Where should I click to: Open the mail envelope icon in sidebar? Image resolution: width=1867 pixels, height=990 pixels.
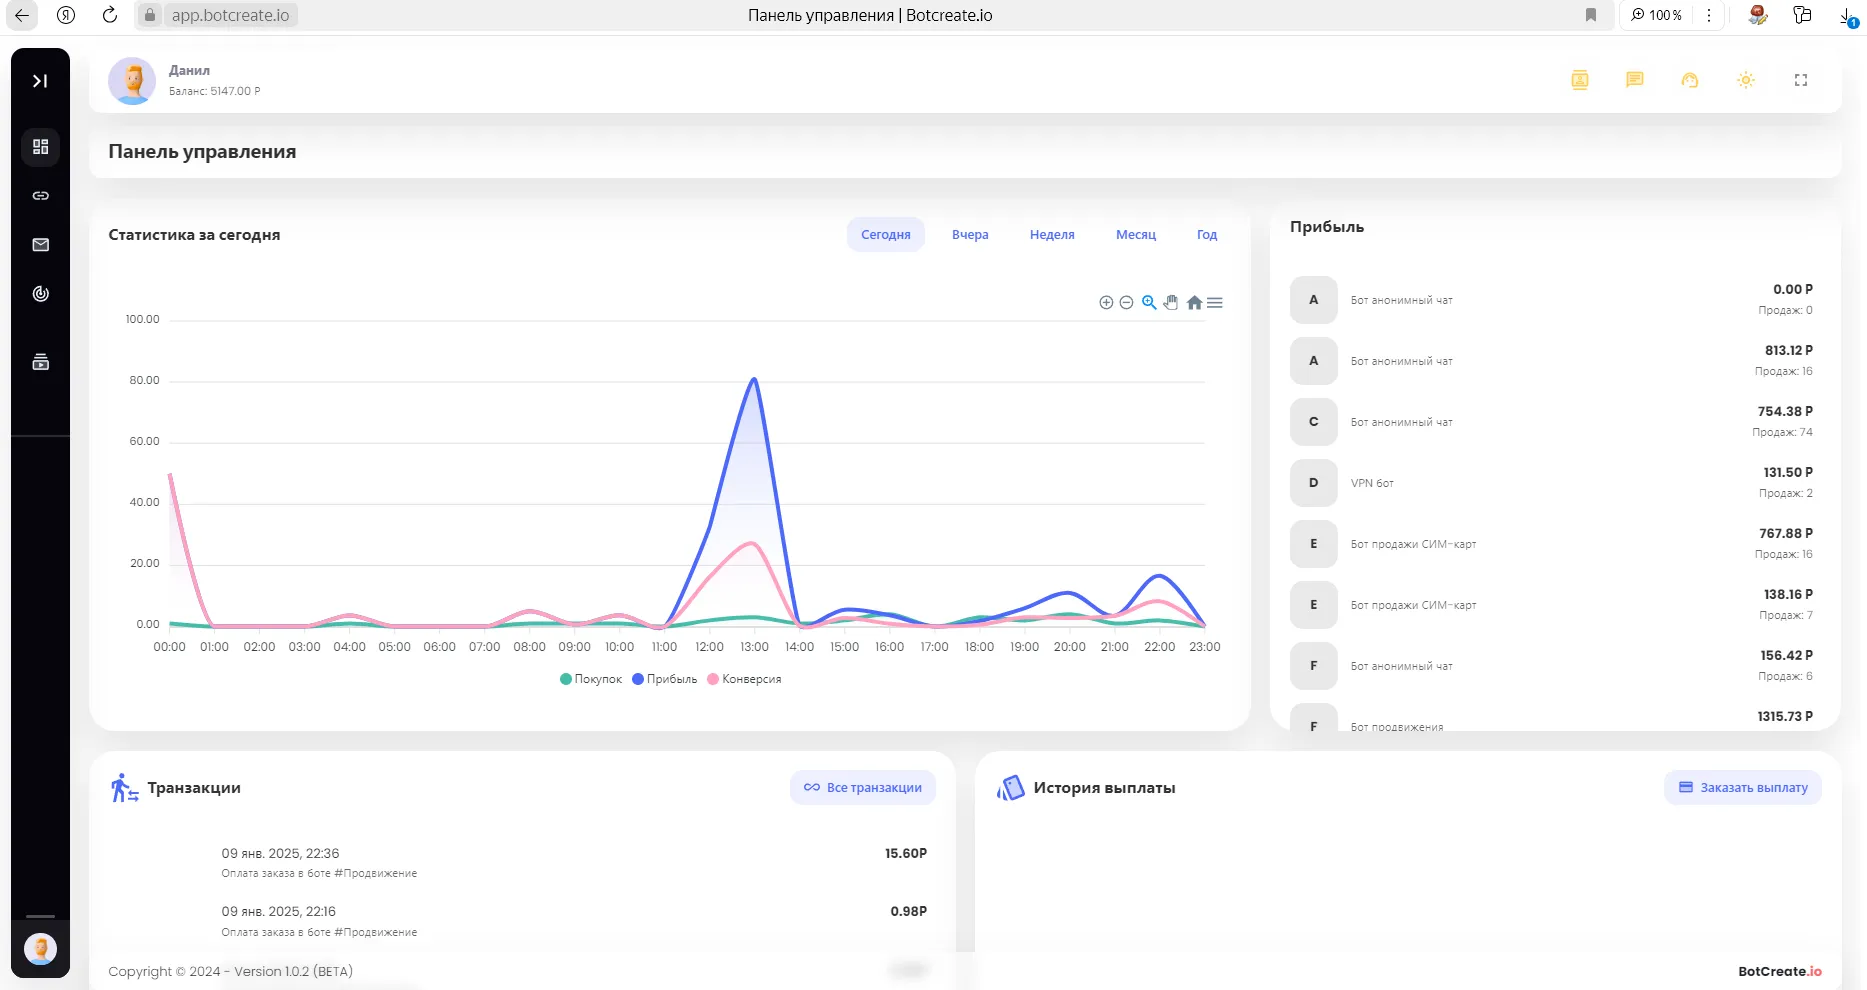coord(40,244)
